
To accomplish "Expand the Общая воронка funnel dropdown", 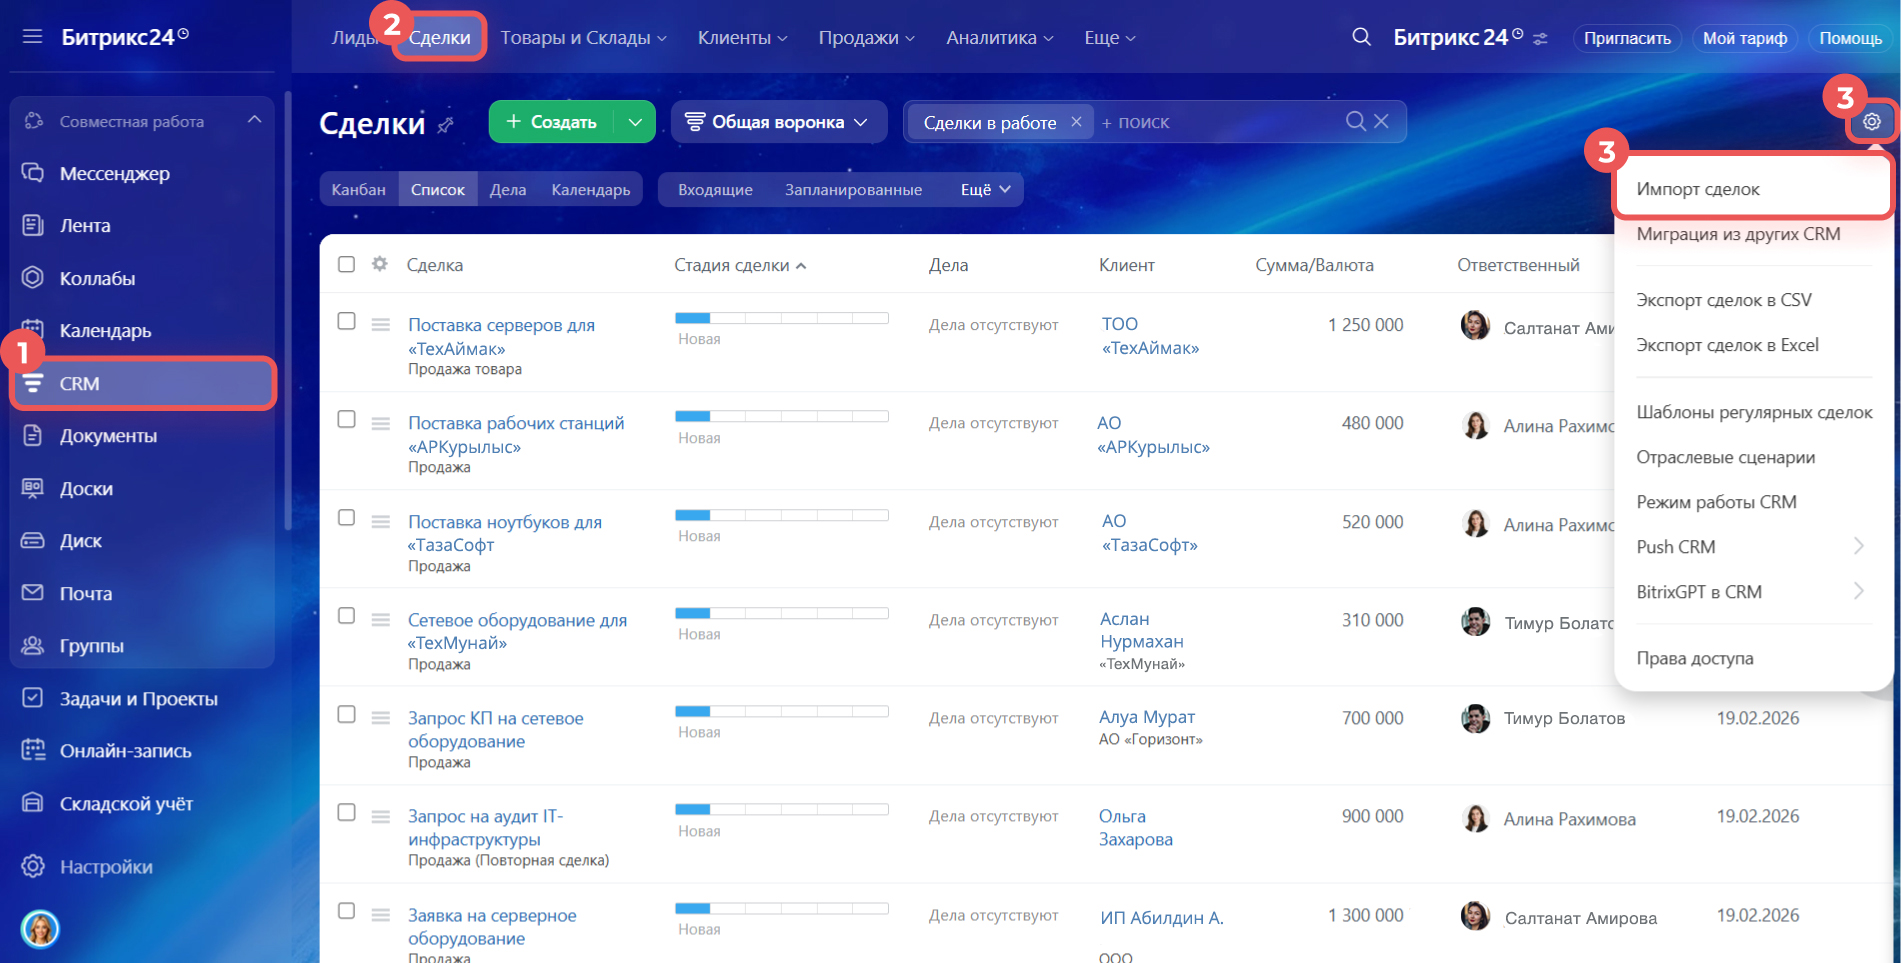I will click(777, 122).
